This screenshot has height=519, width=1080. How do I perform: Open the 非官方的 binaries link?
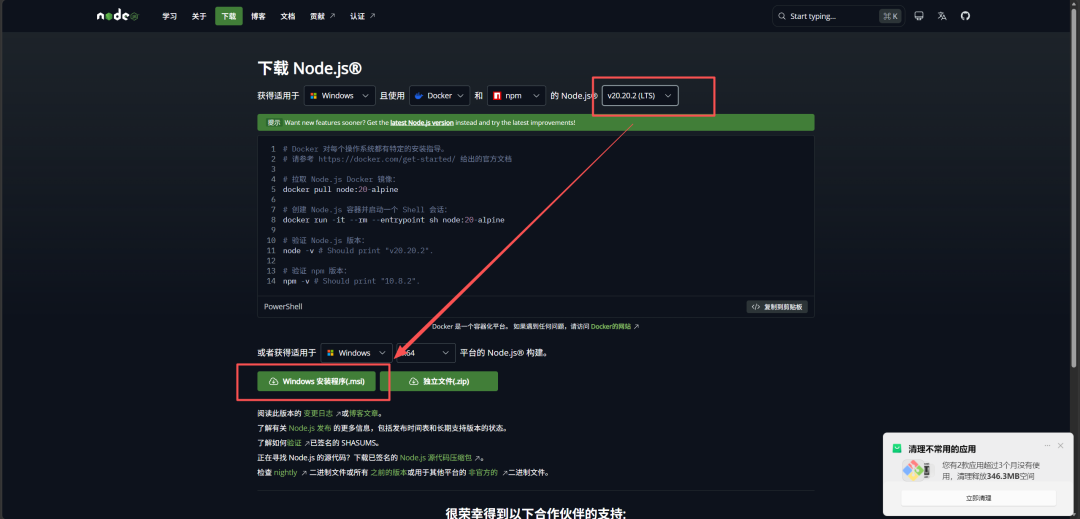tap(483, 473)
